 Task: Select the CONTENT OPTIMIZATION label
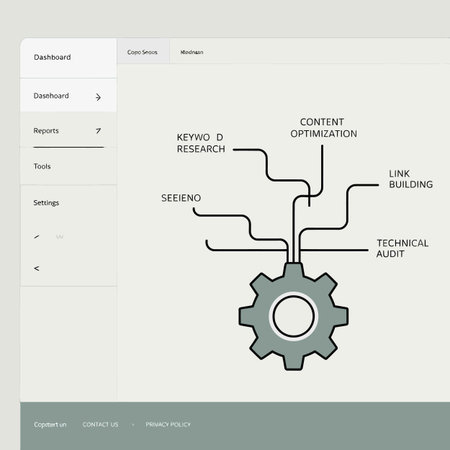(324, 128)
